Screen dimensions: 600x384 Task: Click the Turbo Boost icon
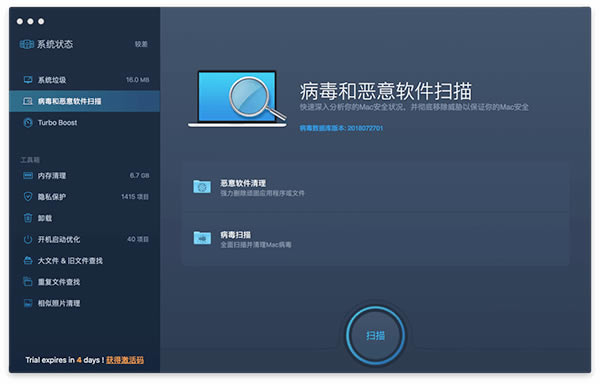tap(28, 123)
